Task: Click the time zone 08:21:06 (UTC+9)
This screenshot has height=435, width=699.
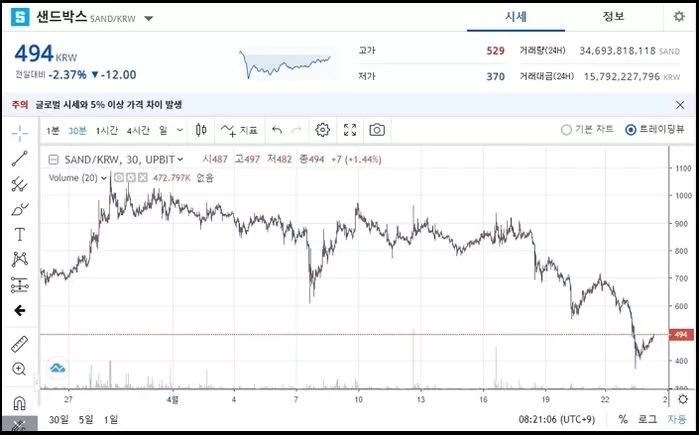Action: point(556,419)
